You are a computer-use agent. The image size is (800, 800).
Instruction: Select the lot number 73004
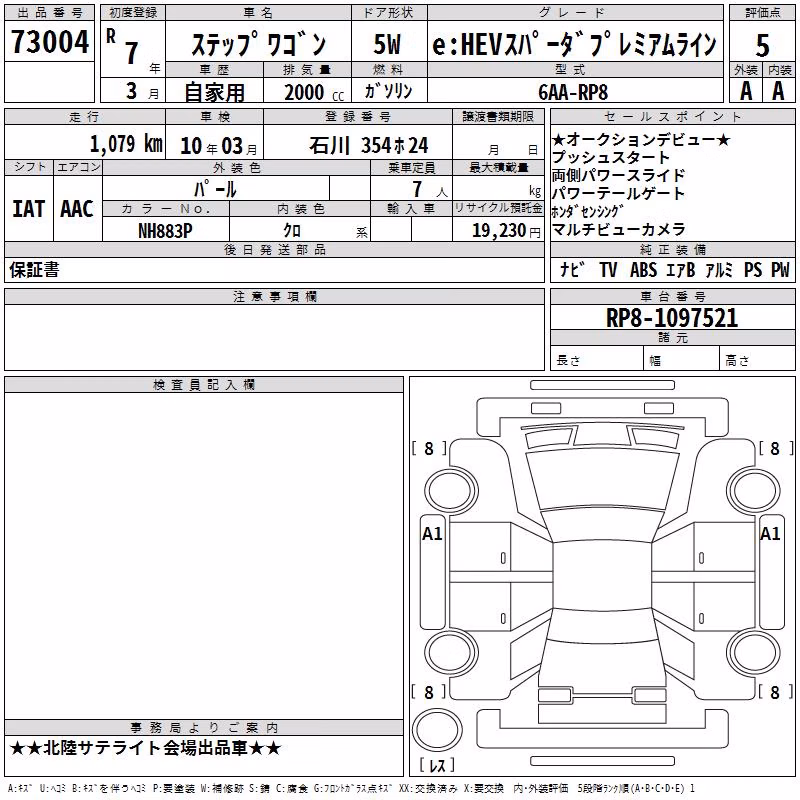pyautogui.click(x=49, y=42)
